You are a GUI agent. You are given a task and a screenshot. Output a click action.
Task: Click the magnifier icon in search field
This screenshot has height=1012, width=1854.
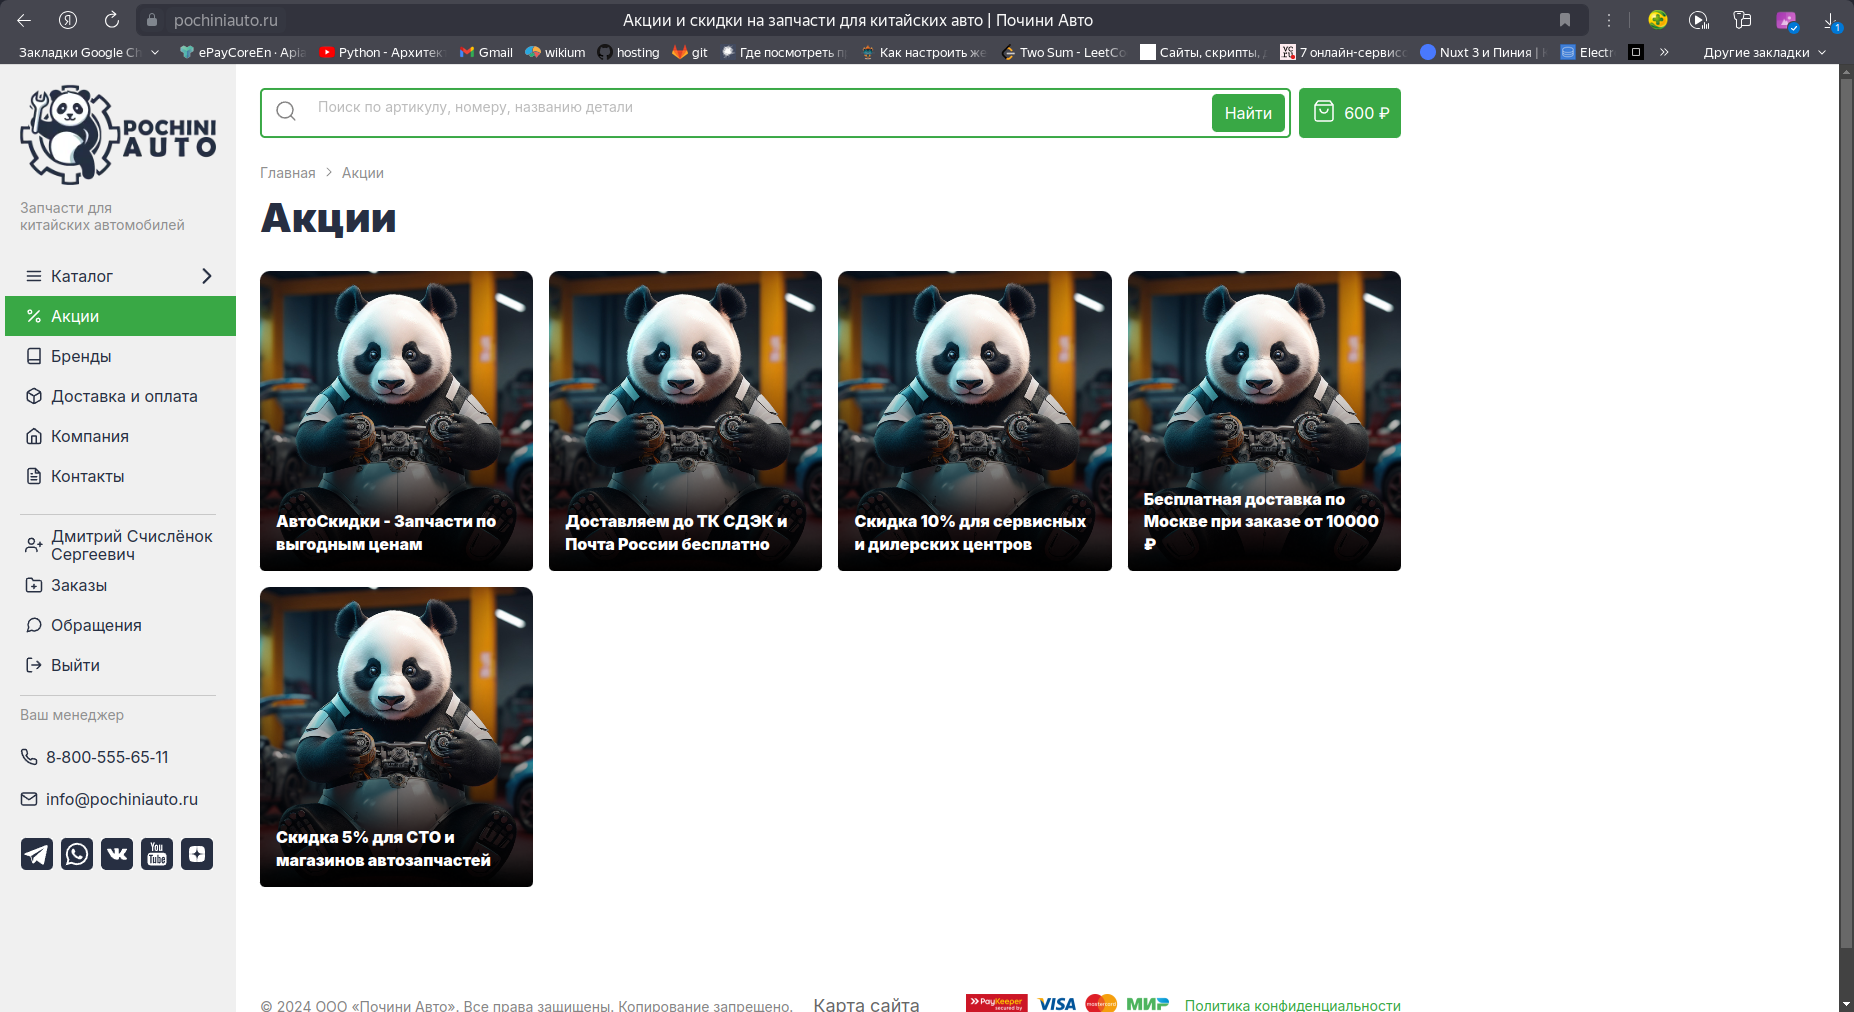[286, 112]
